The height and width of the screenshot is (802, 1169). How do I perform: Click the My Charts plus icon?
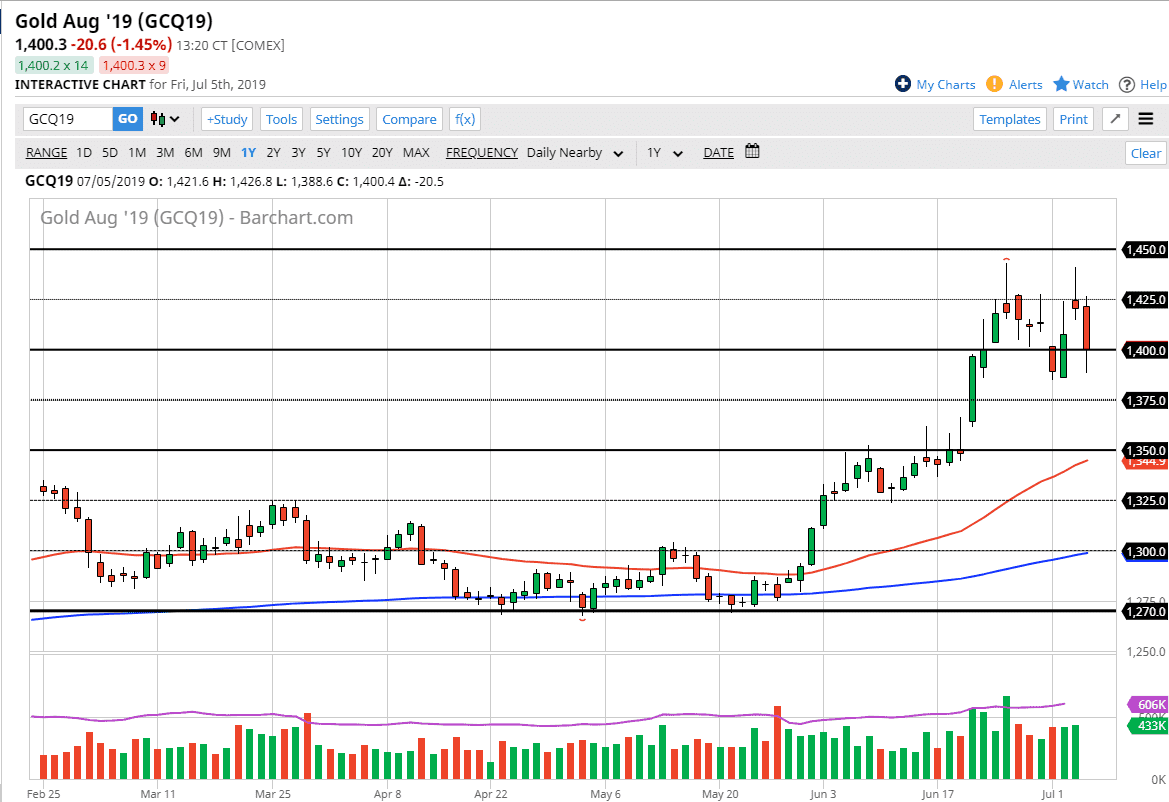(903, 84)
